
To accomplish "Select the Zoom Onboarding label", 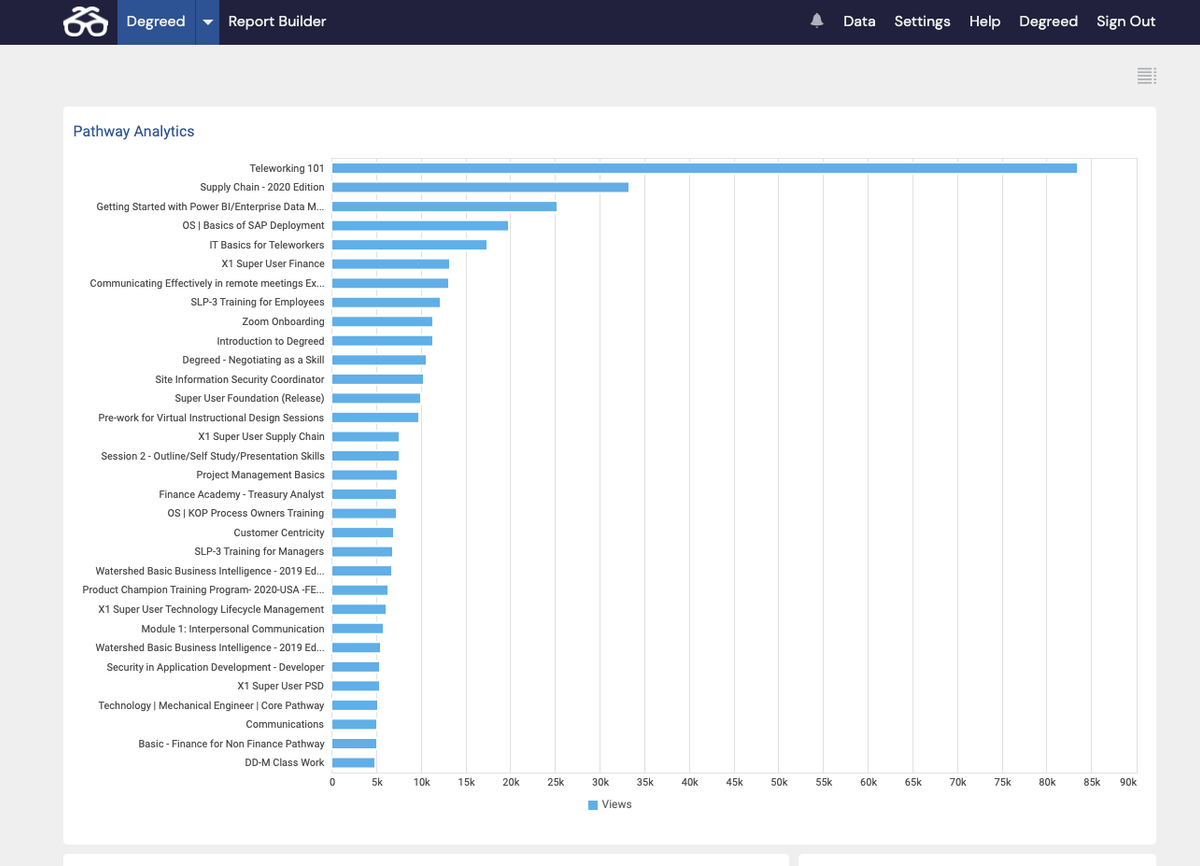I will 283,322.
